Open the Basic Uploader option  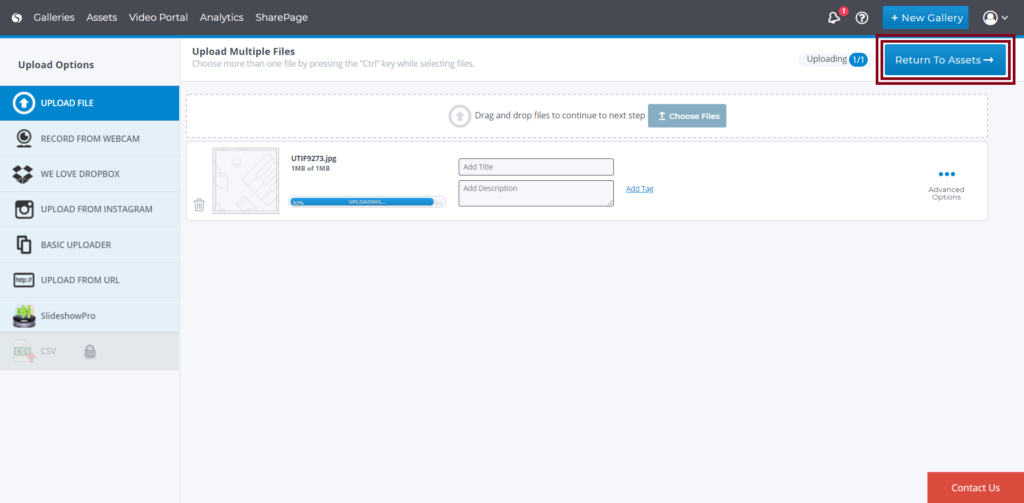[89, 245]
